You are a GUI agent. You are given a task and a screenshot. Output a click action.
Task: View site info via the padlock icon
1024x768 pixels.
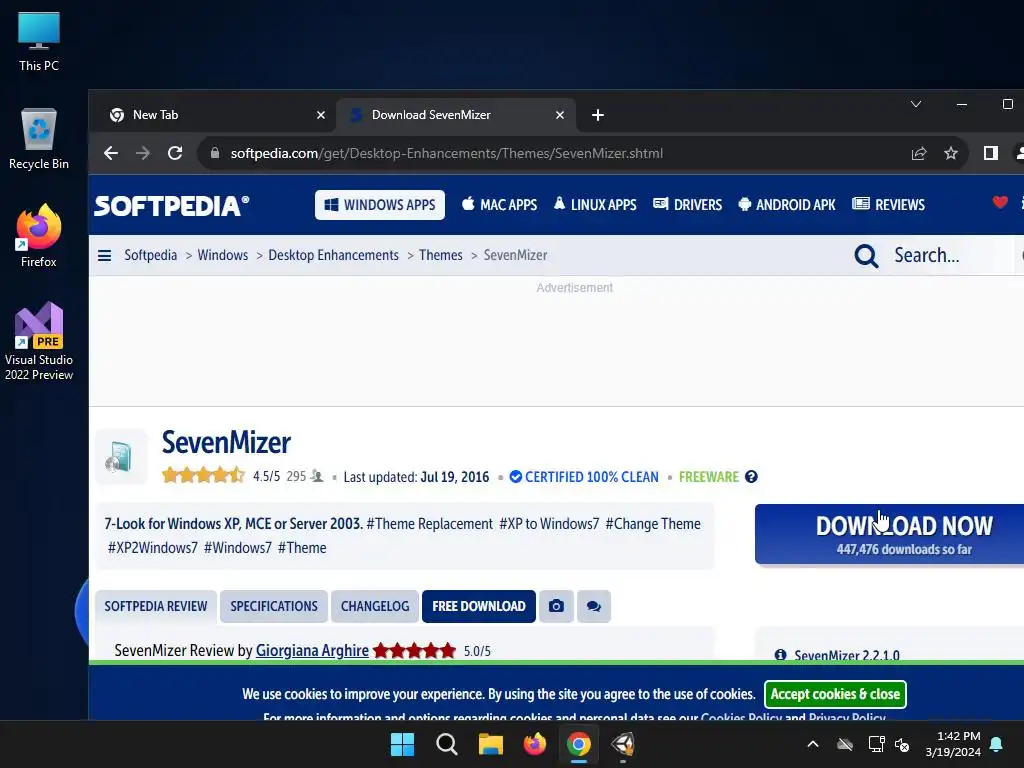click(214, 153)
